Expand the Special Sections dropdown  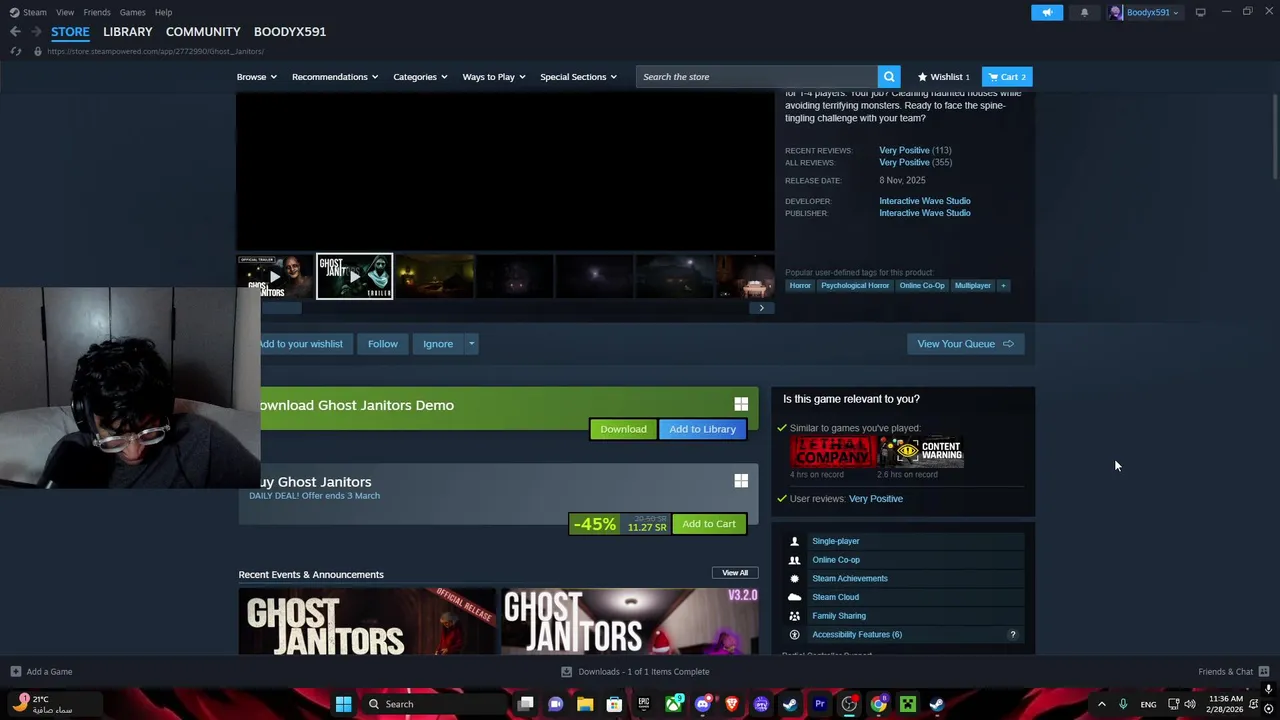(578, 77)
